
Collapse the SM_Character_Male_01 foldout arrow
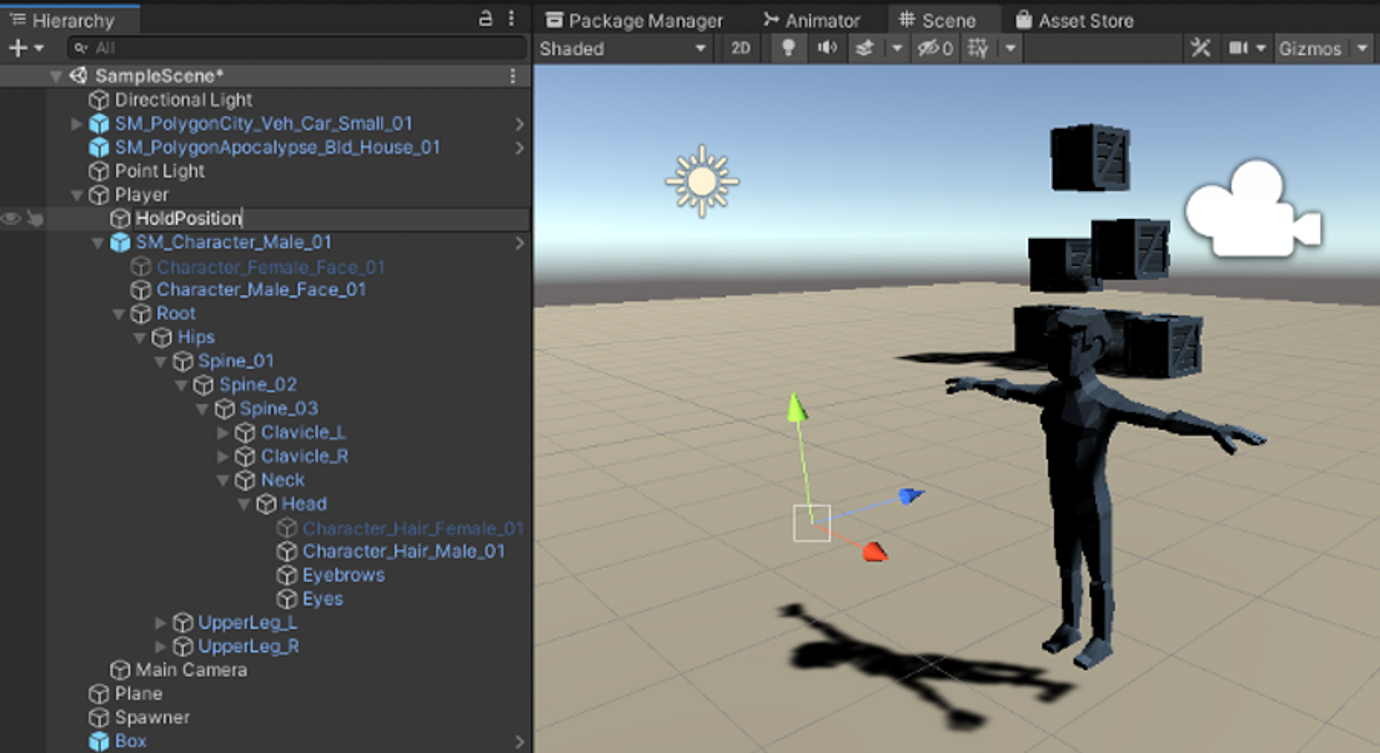click(x=97, y=243)
